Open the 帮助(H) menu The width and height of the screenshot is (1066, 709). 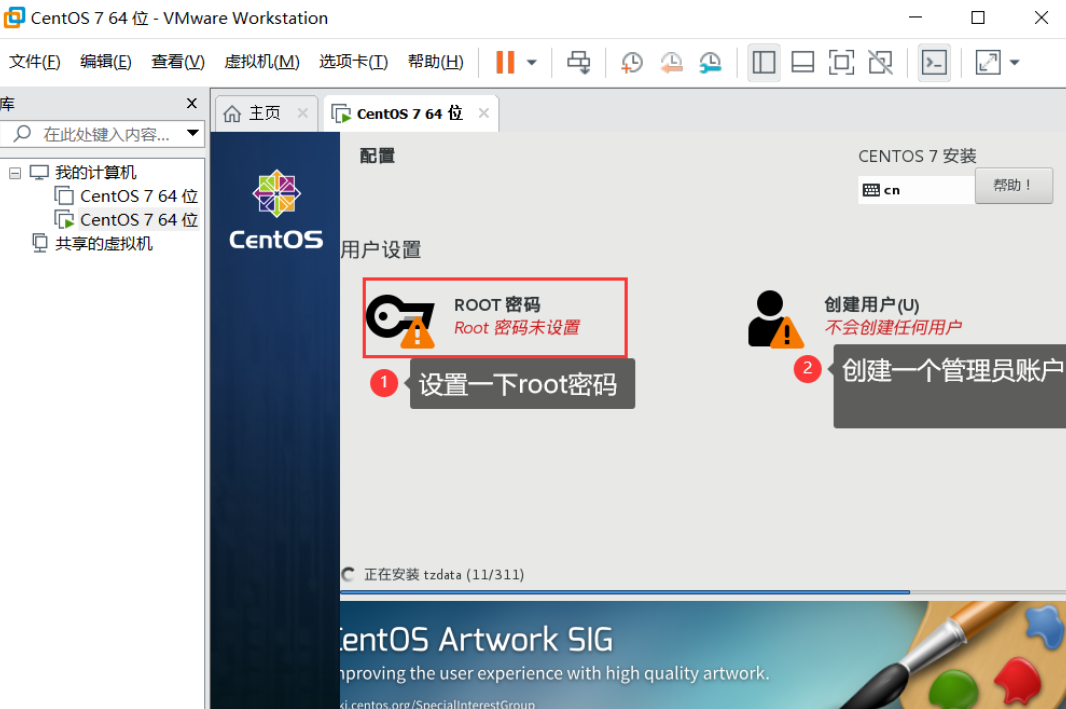point(436,62)
